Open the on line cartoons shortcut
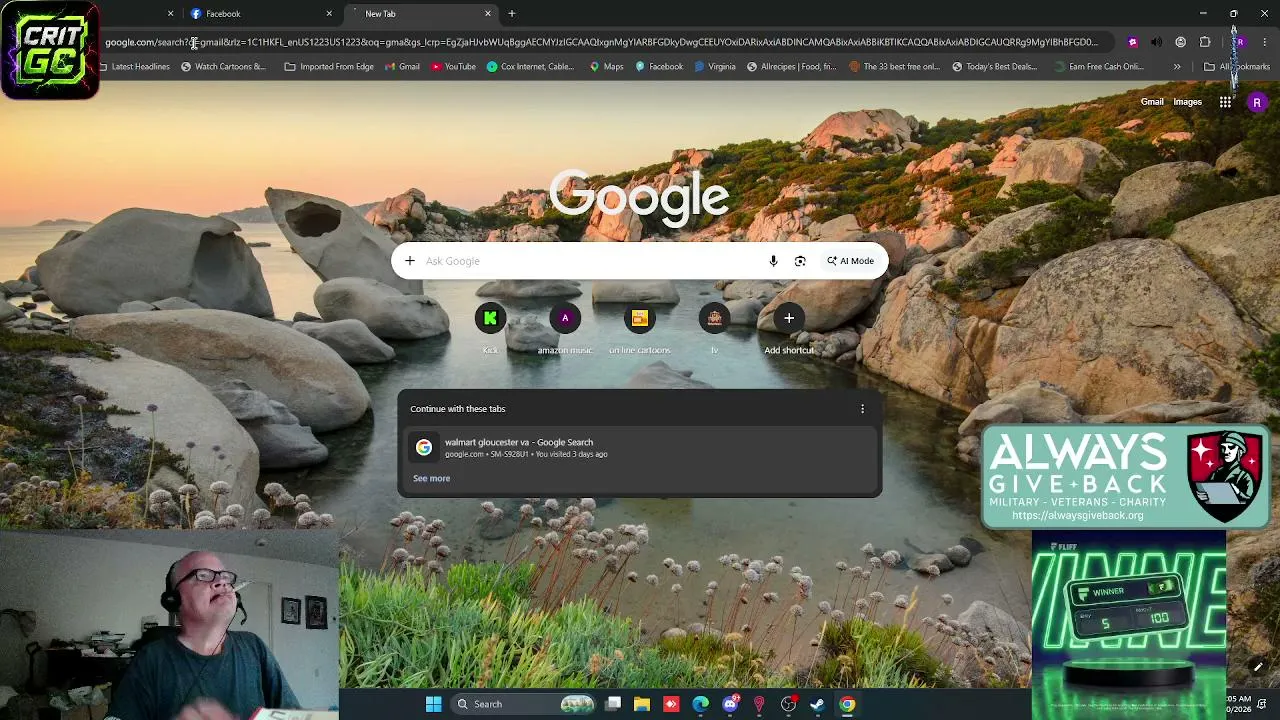Screen dimensions: 1280x720 click(x=640, y=318)
